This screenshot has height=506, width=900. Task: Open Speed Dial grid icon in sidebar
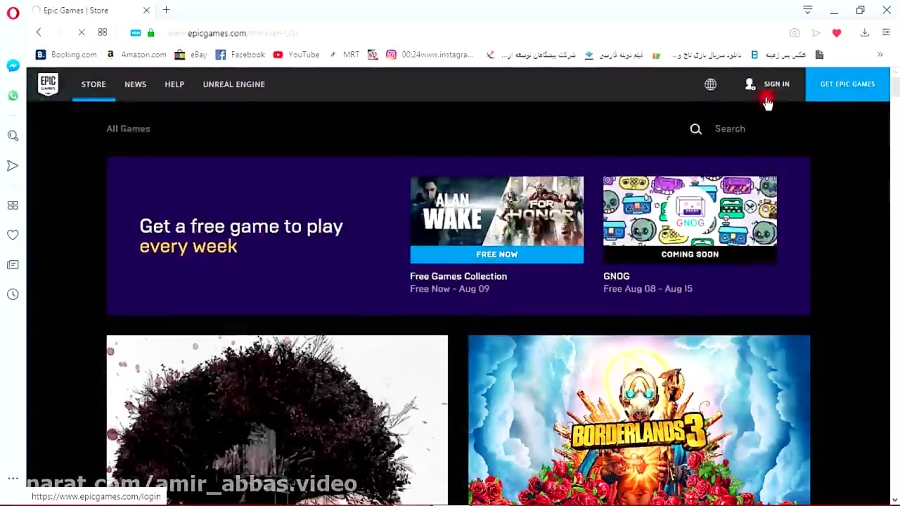pyautogui.click(x=13, y=205)
